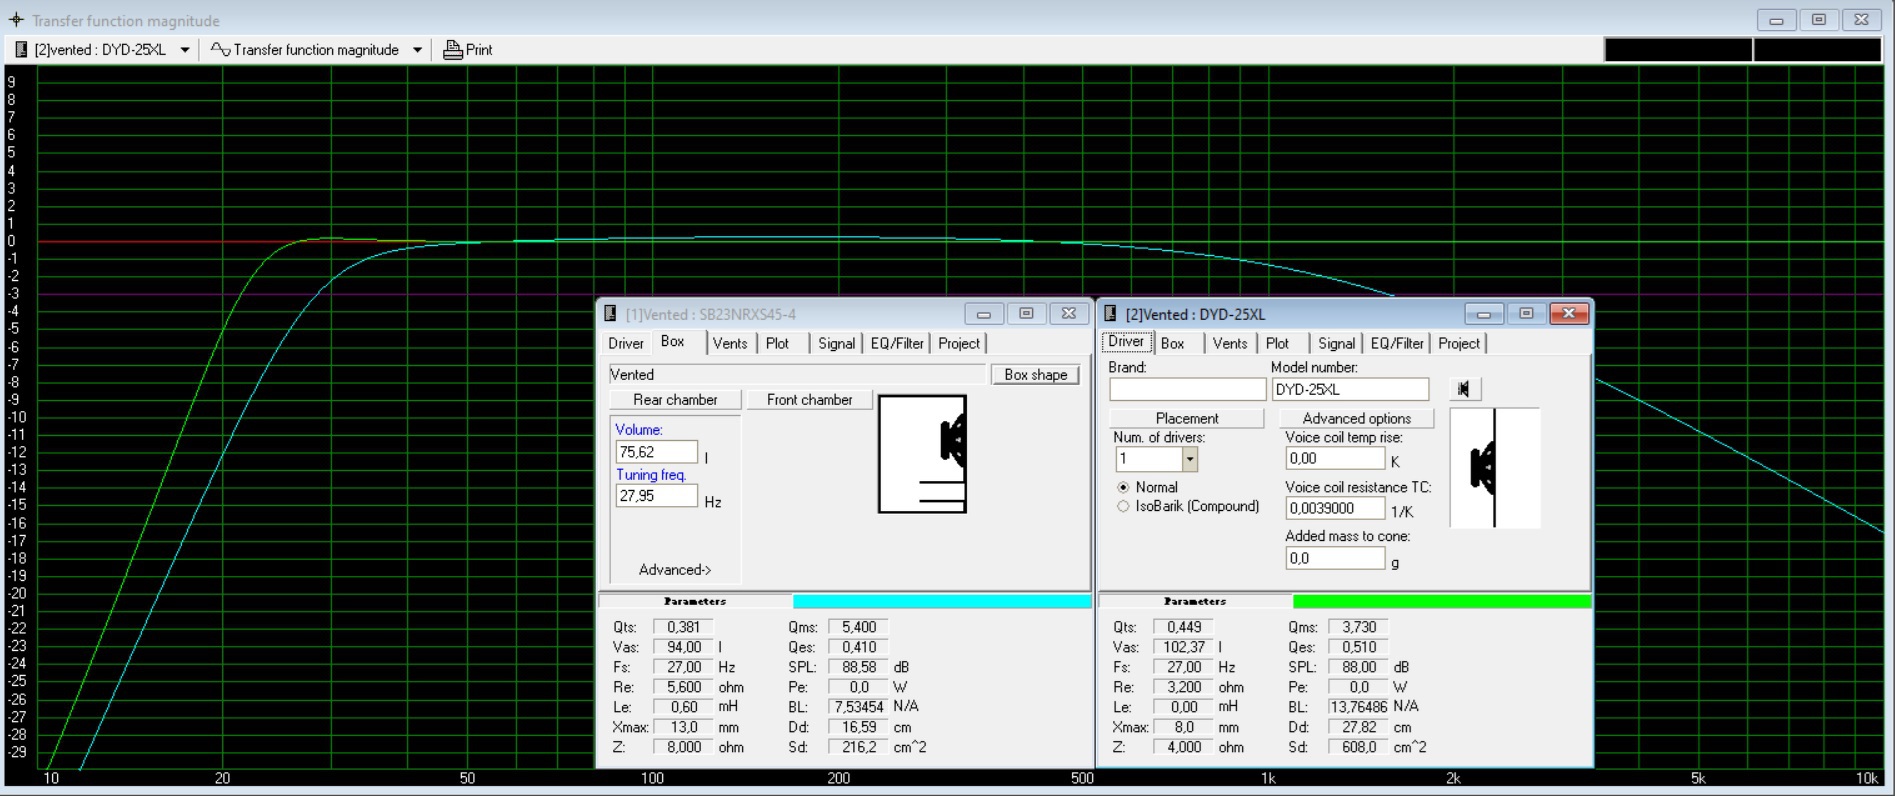Click the green plot color bar in the DYD-25XL window
Viewport: 1895px width, 796px height.
pyautogui.click(x=1442, y=601)
